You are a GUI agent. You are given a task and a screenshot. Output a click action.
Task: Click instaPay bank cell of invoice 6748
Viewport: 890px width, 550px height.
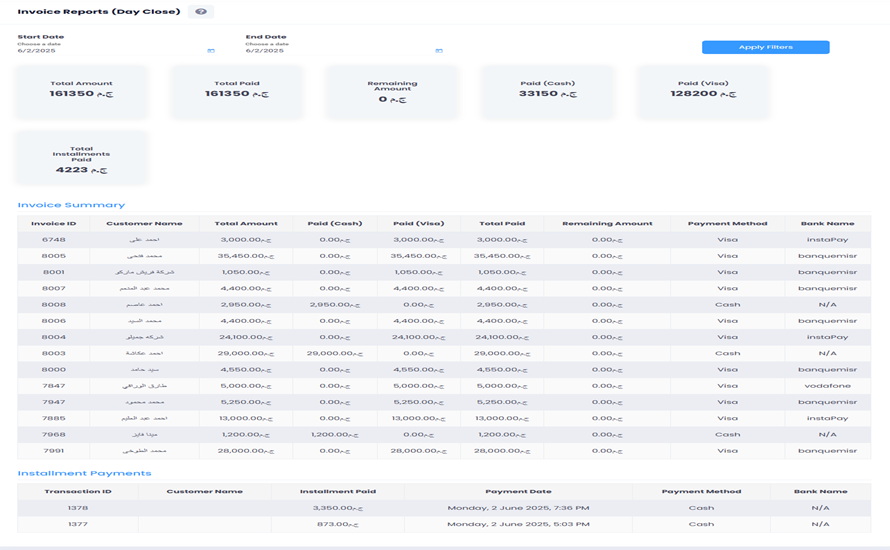click(x=828, y=240)
